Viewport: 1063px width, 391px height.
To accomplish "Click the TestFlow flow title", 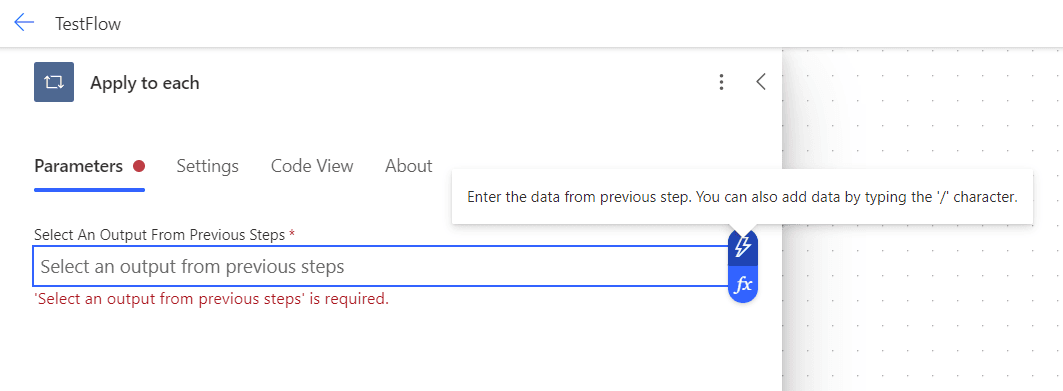I will click(88, 24).
